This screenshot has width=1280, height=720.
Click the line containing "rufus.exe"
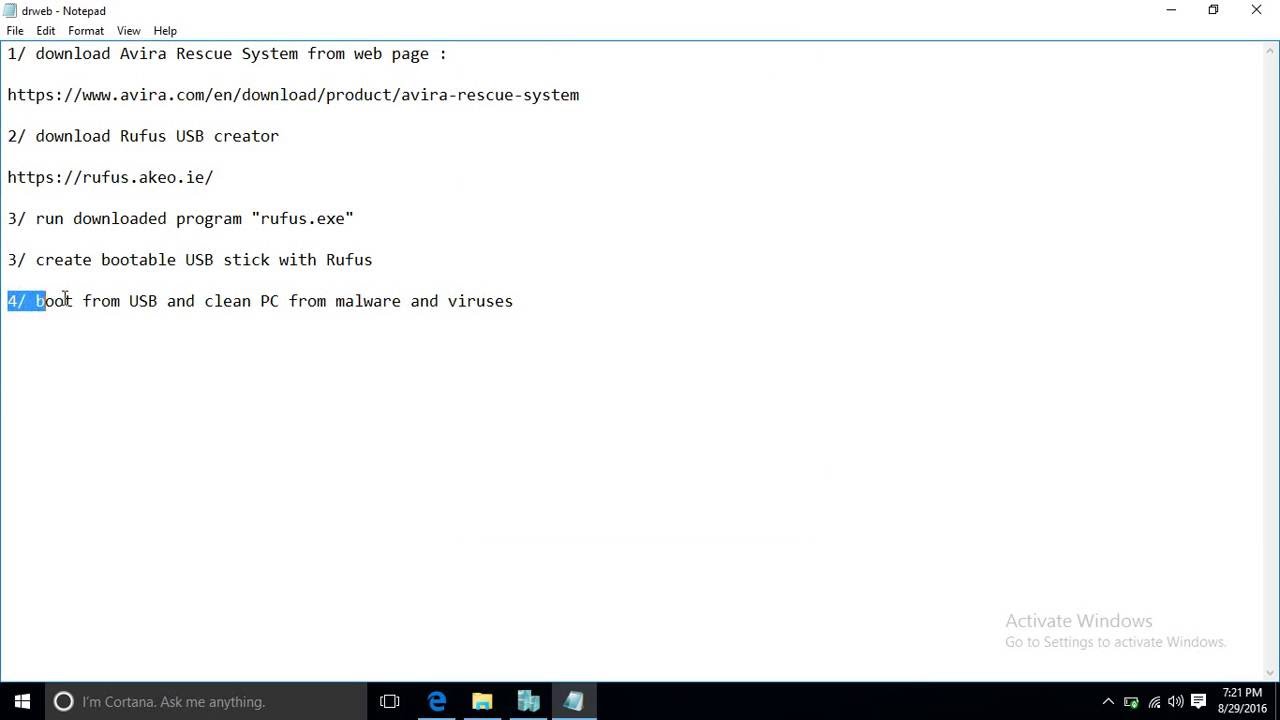[181, 218]
